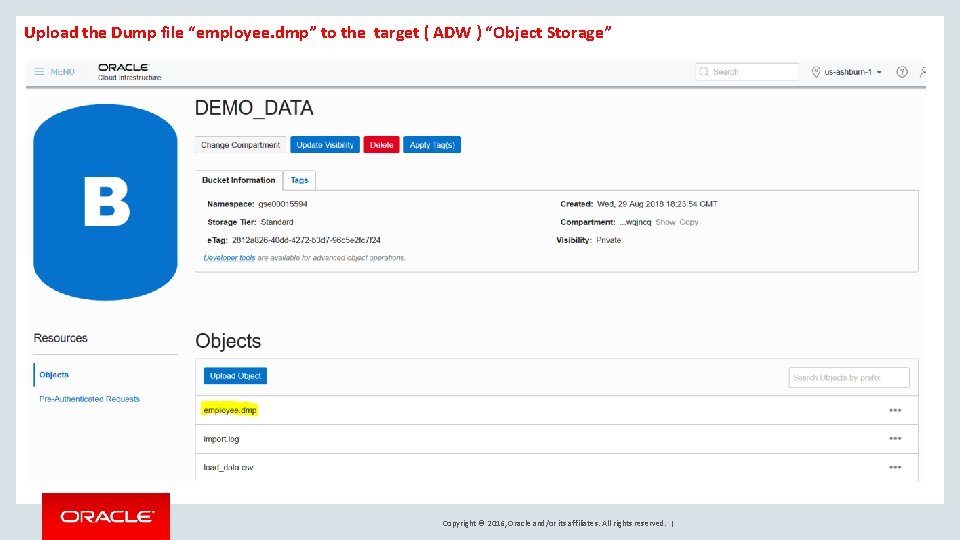Open the help question mark icon

[902, 72]
